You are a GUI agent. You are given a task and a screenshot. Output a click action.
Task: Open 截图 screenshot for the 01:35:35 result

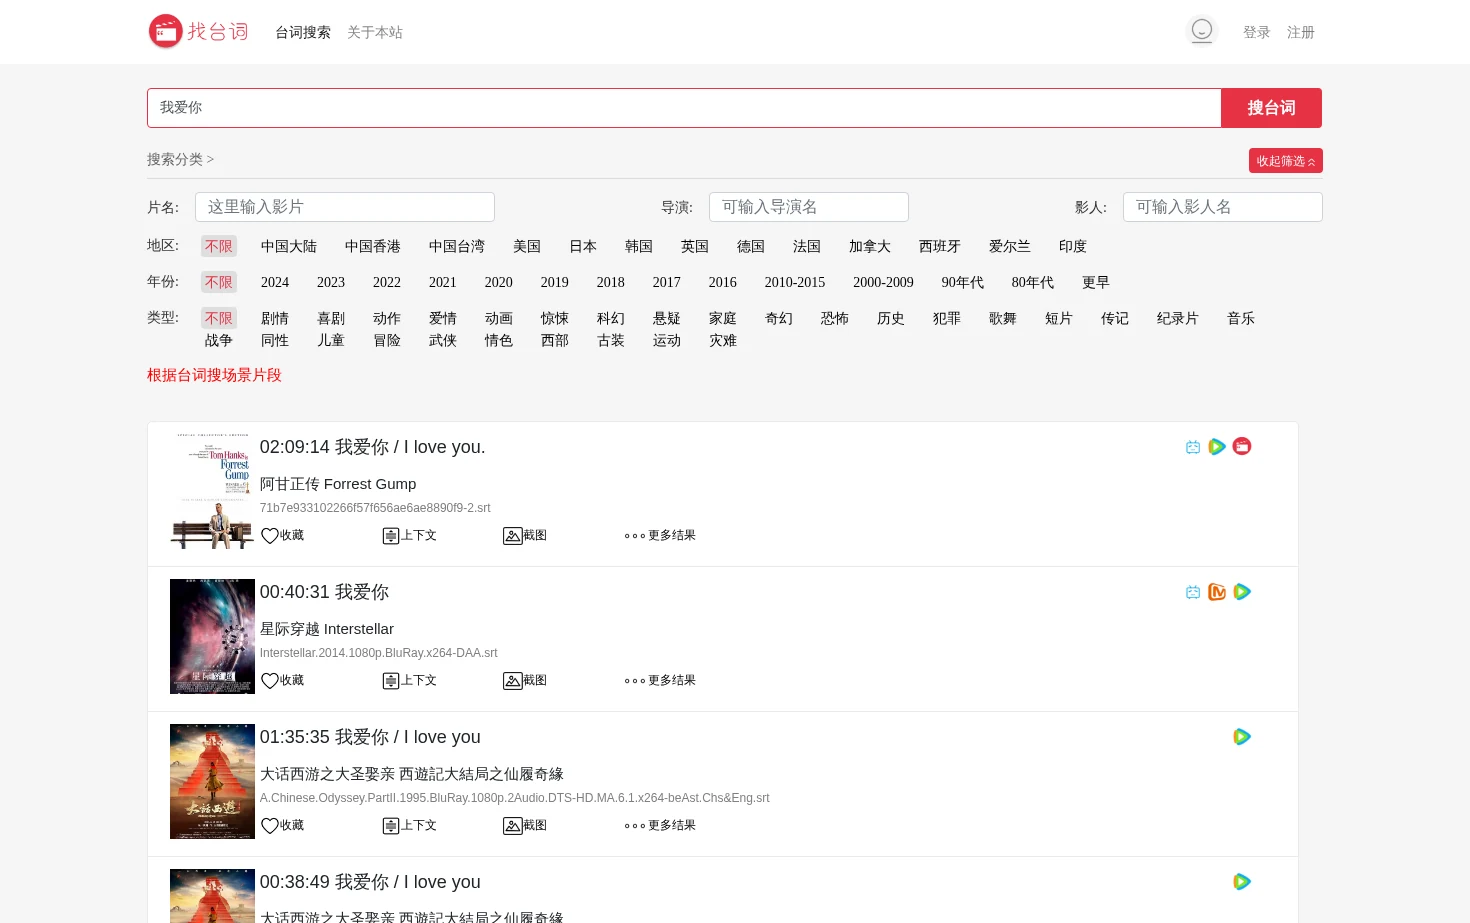[525, 826]
